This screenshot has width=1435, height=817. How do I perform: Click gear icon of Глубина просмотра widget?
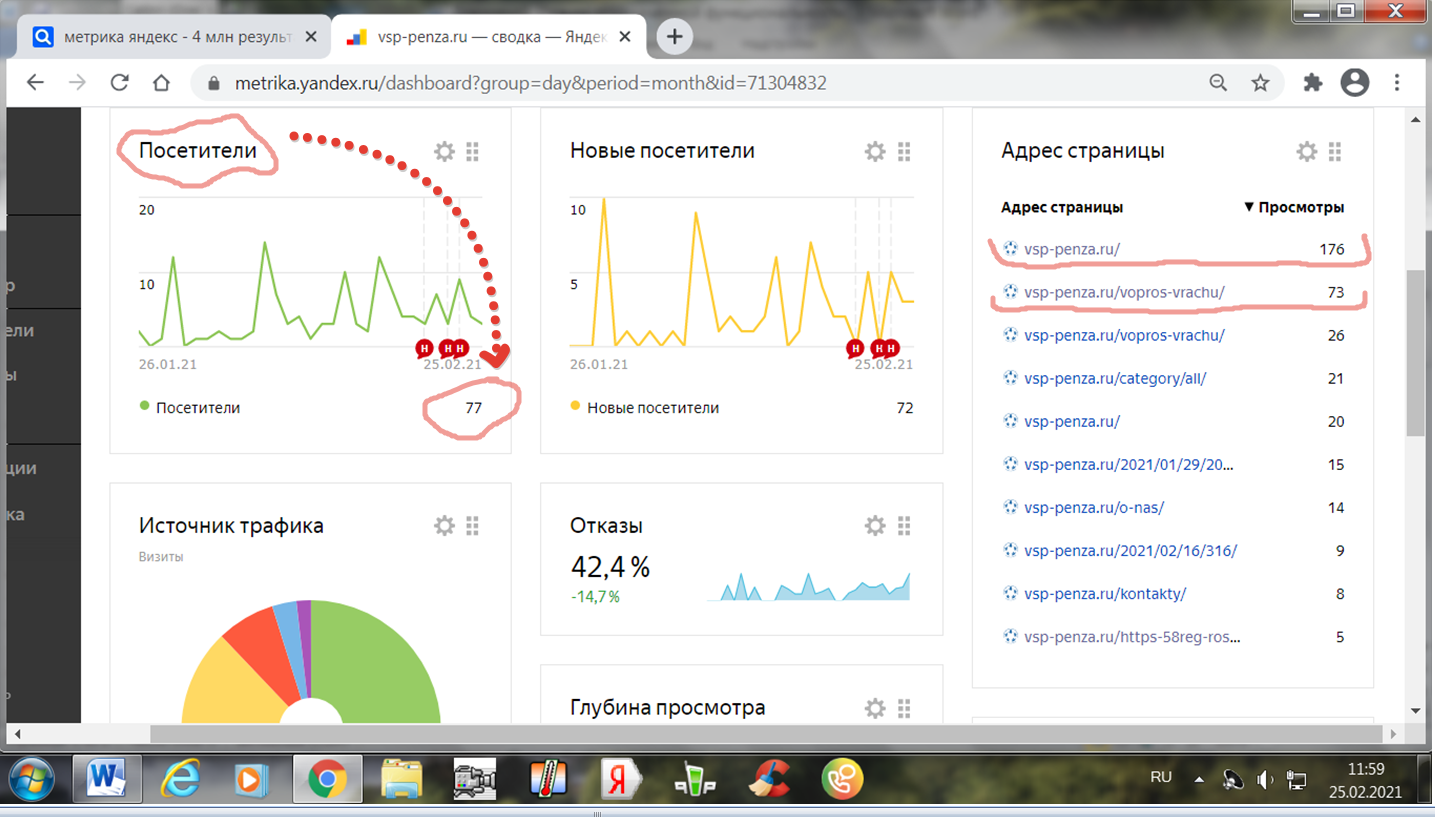point(875,709)
